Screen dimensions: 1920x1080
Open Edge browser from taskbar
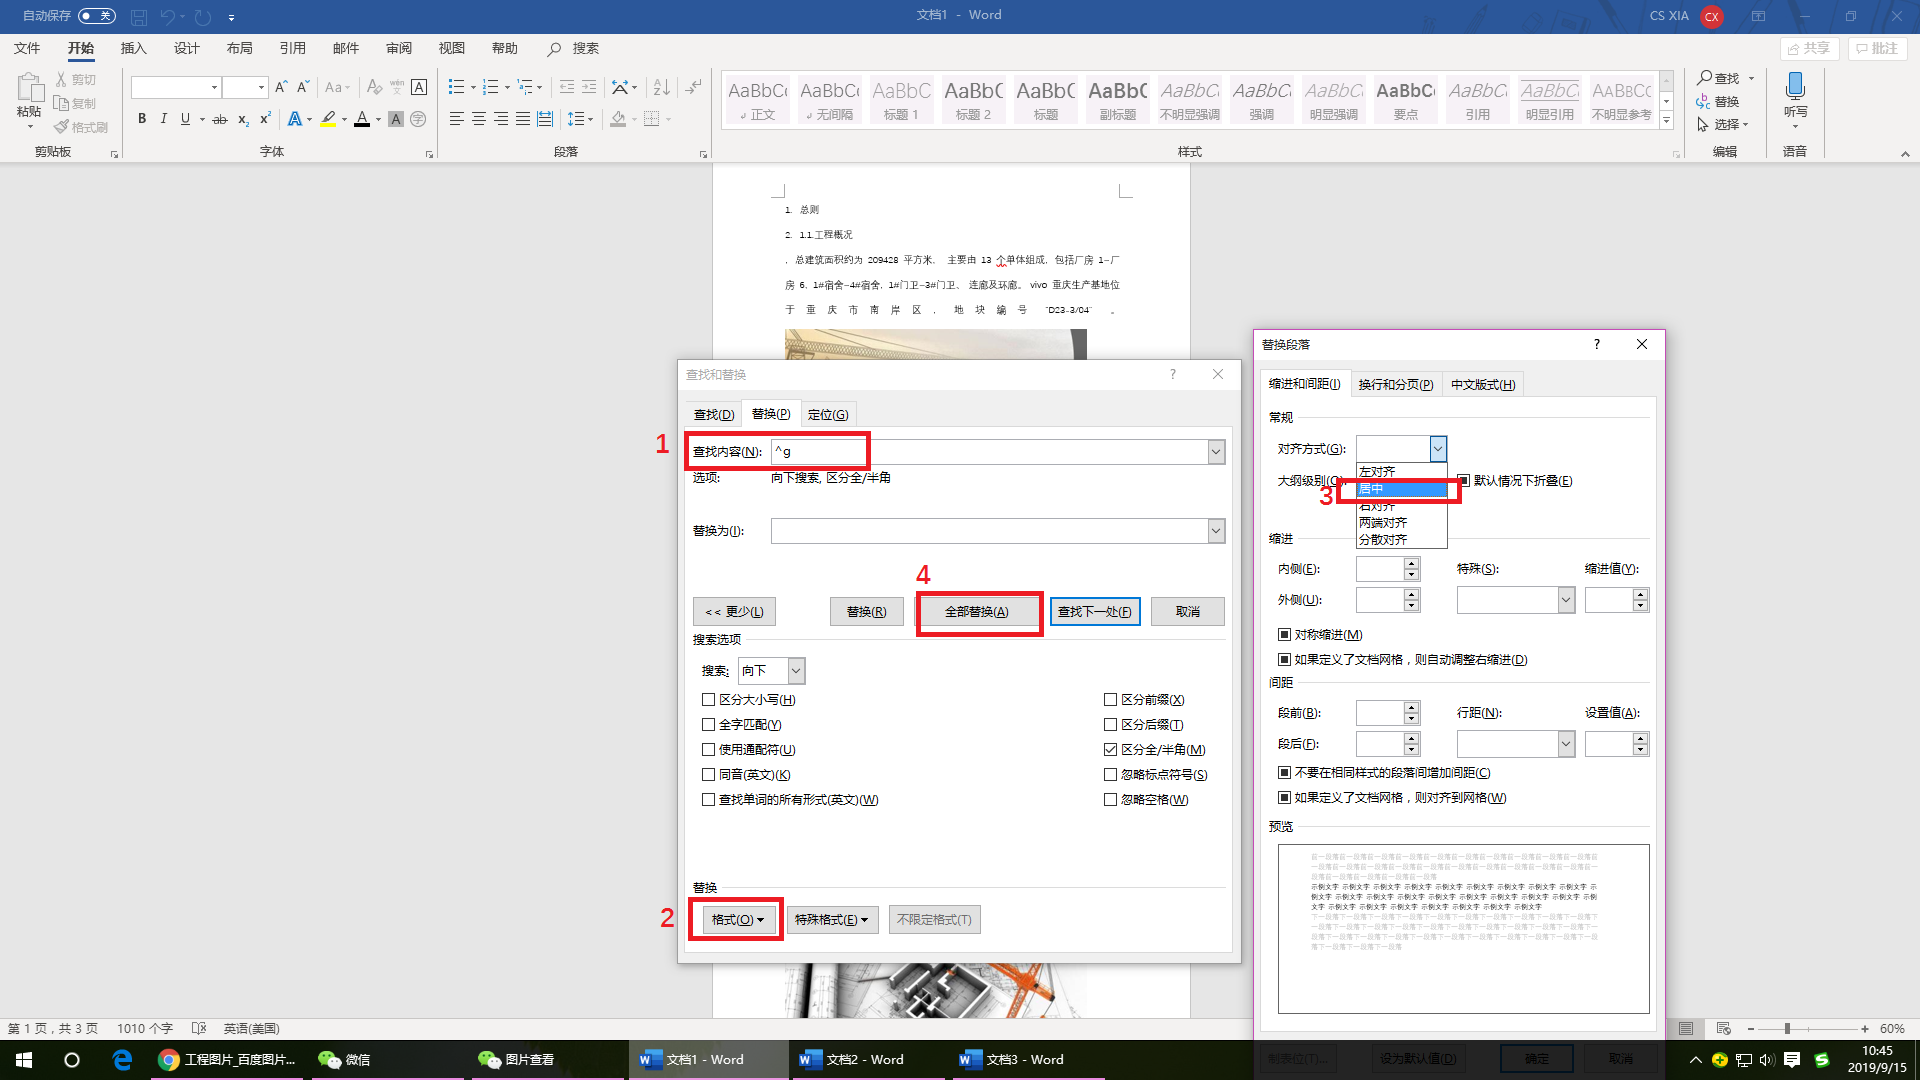pyautogui.click(x=122, y=1060)
